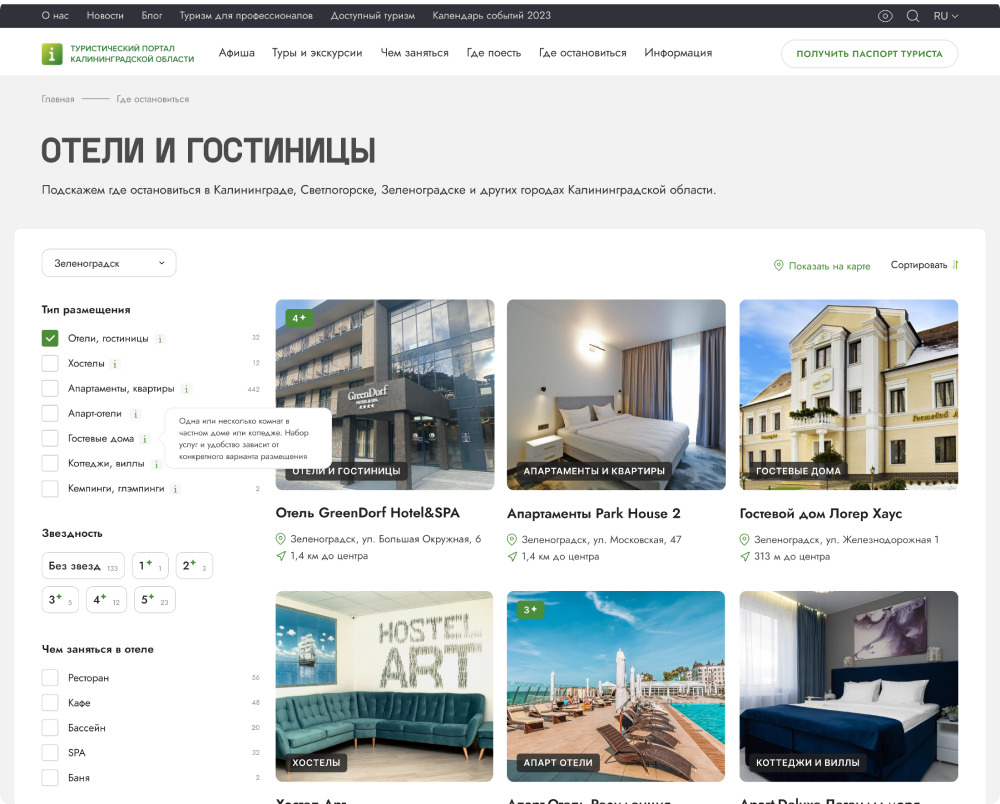
Task: Open the Зеленоградск city dropdown
Action: [108, 263]
